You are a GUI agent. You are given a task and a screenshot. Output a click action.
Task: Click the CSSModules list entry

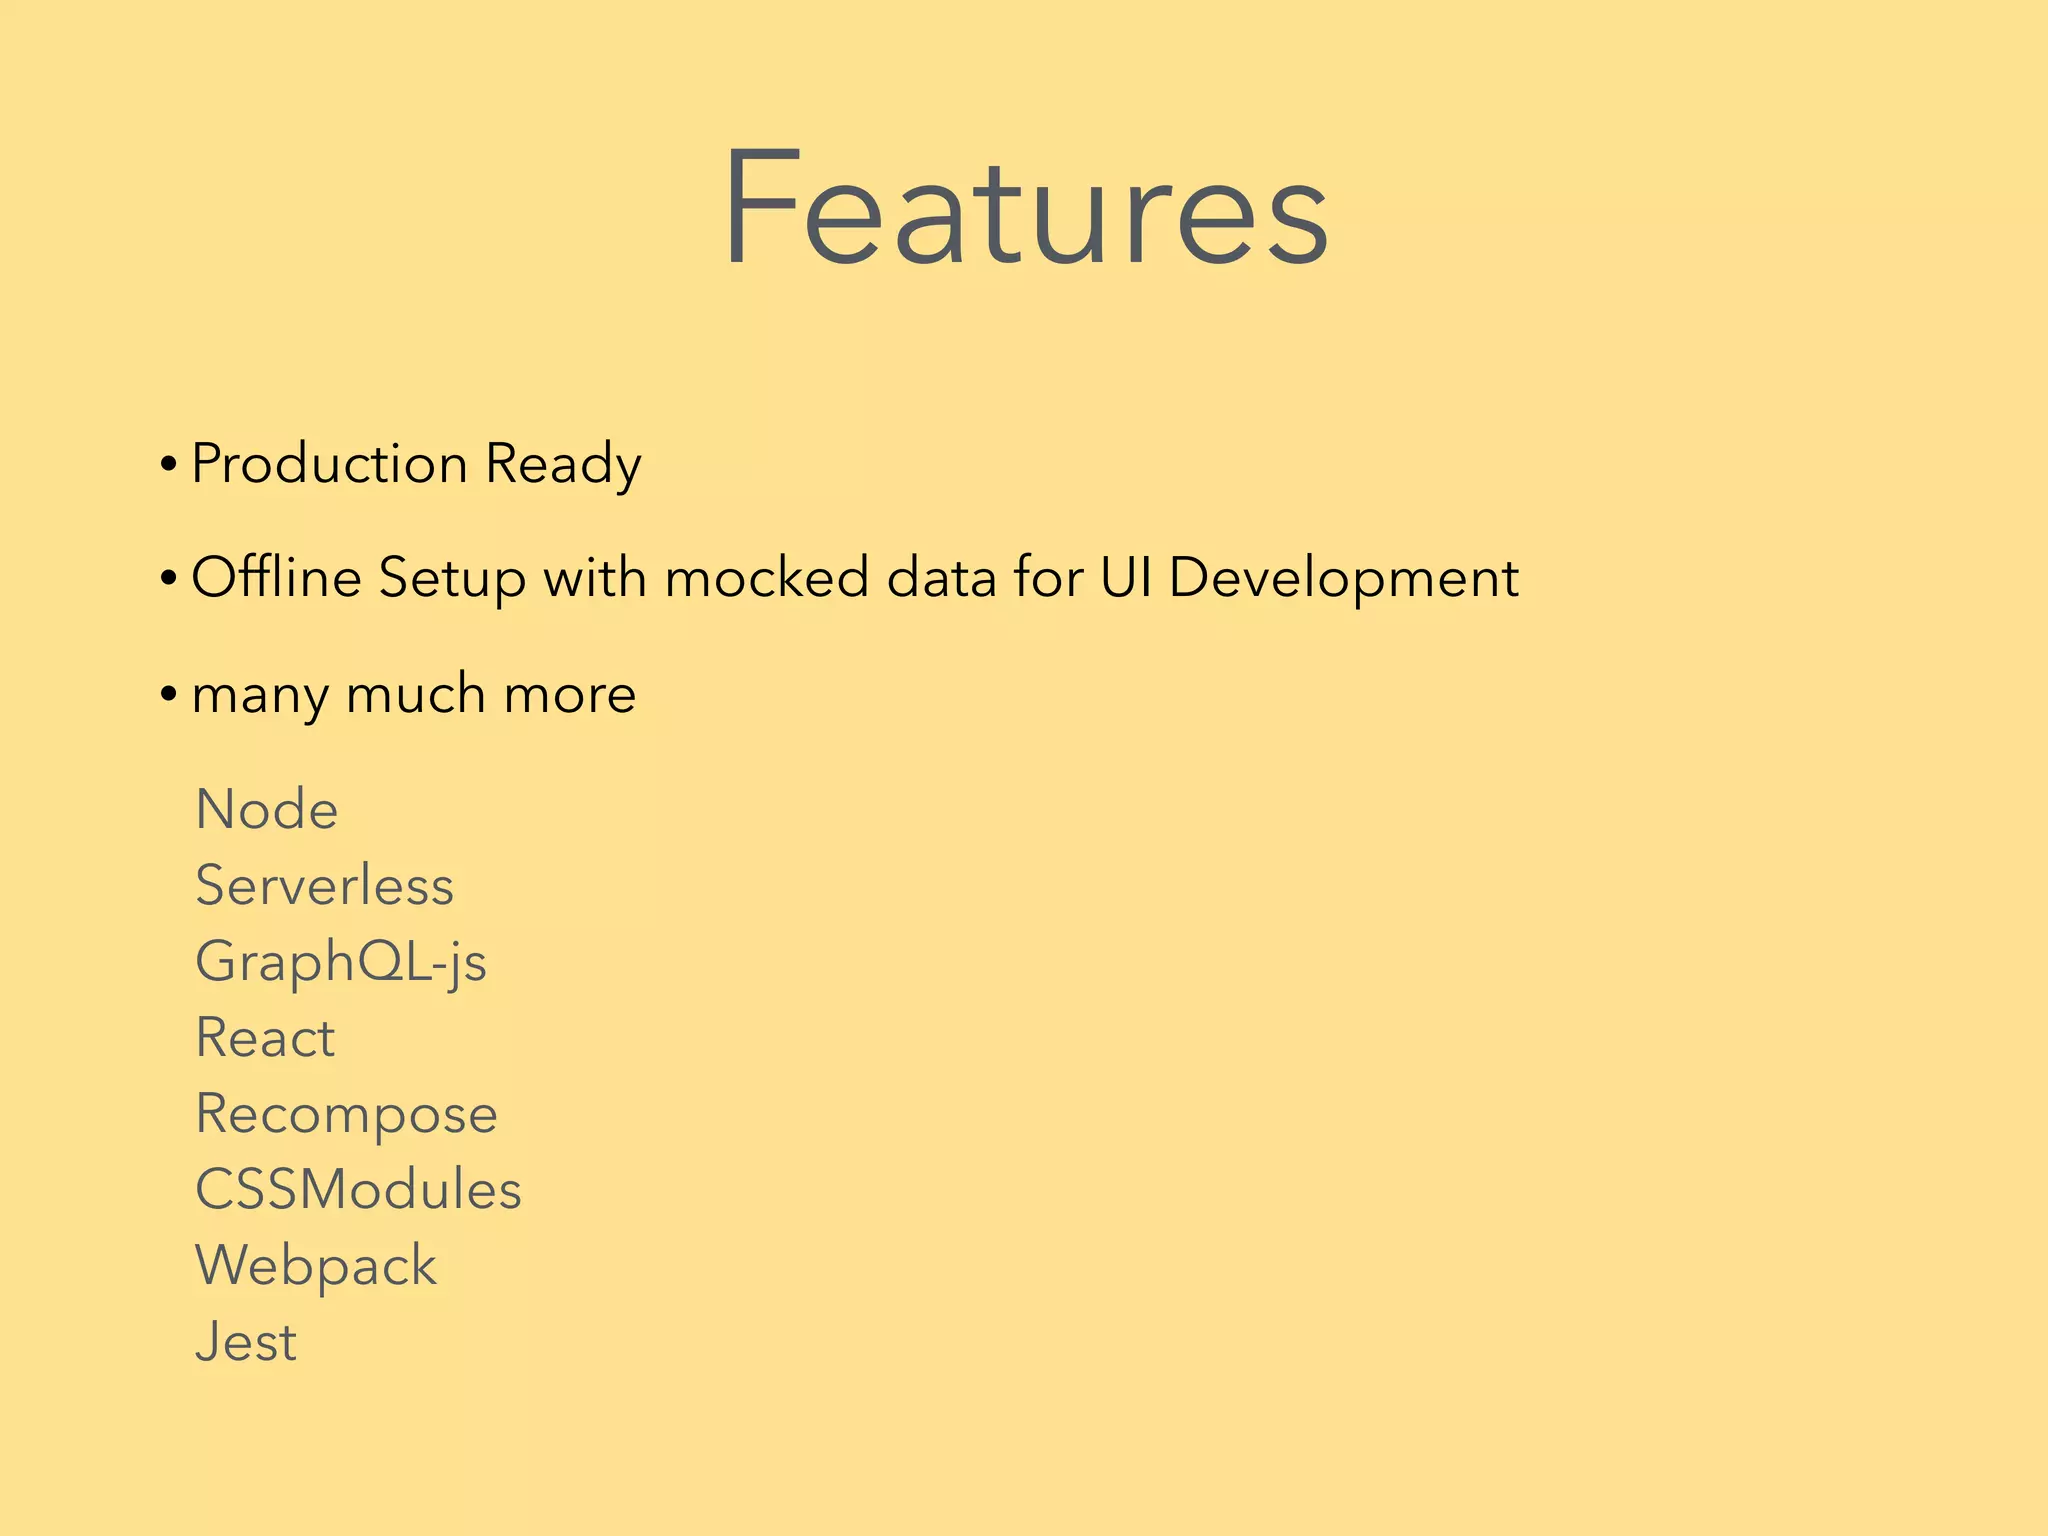pos(358,1189)
